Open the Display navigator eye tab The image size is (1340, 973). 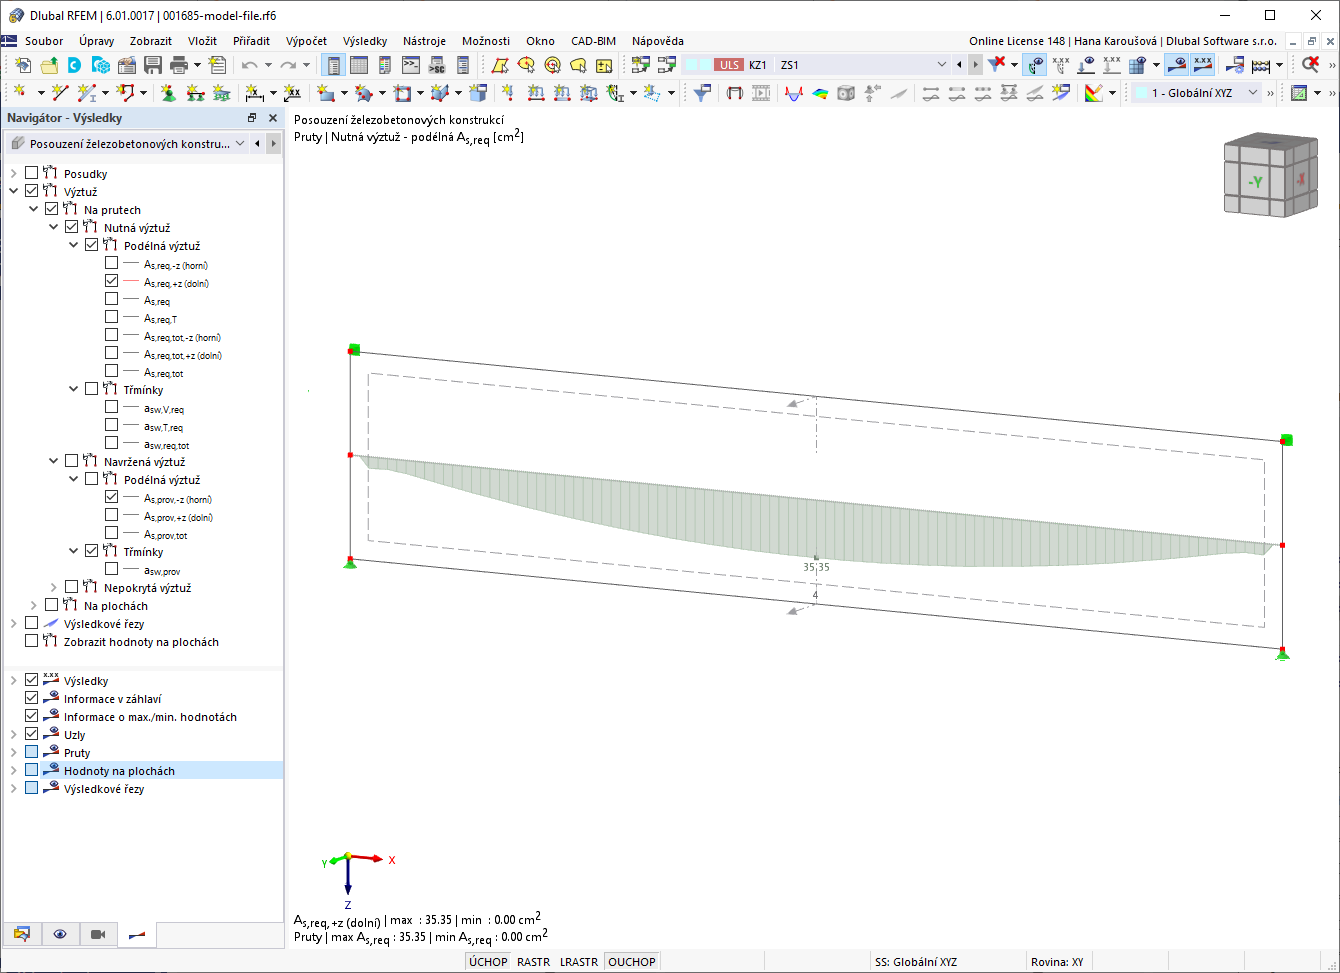point(60,934)
